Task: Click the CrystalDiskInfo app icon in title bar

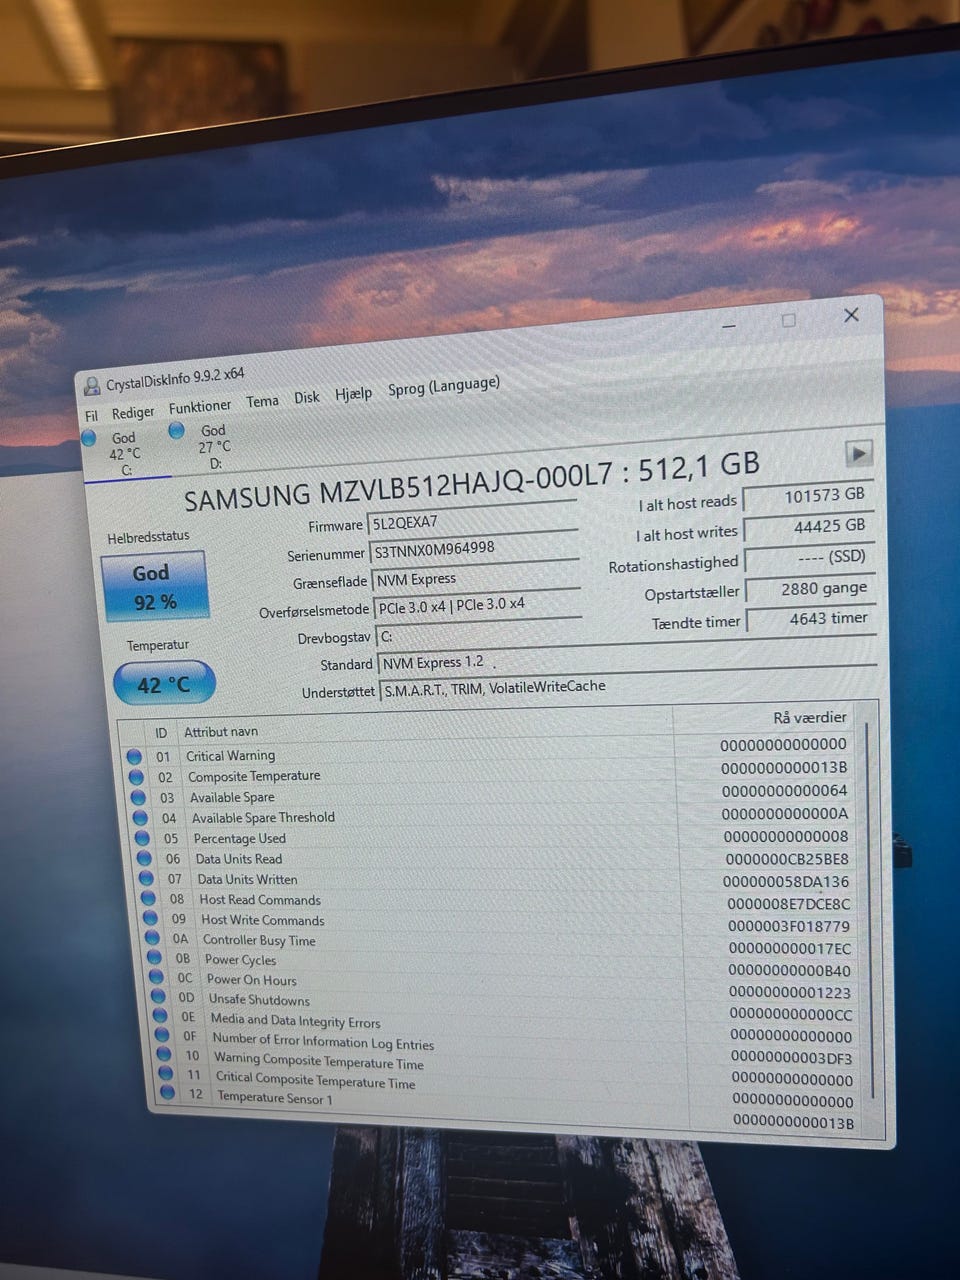Action: [x=92, y=386]
